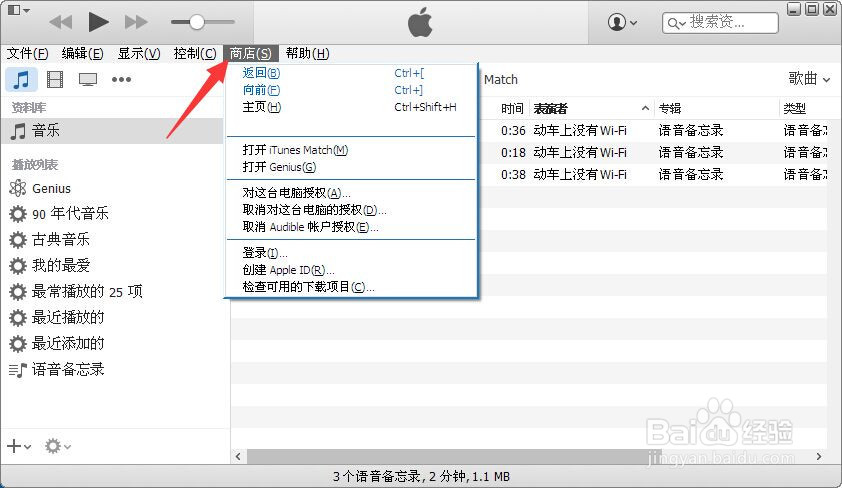This screenshot has height=488, width=842.
Task: Open the 文件(F) menu
Action: point(27,53)
